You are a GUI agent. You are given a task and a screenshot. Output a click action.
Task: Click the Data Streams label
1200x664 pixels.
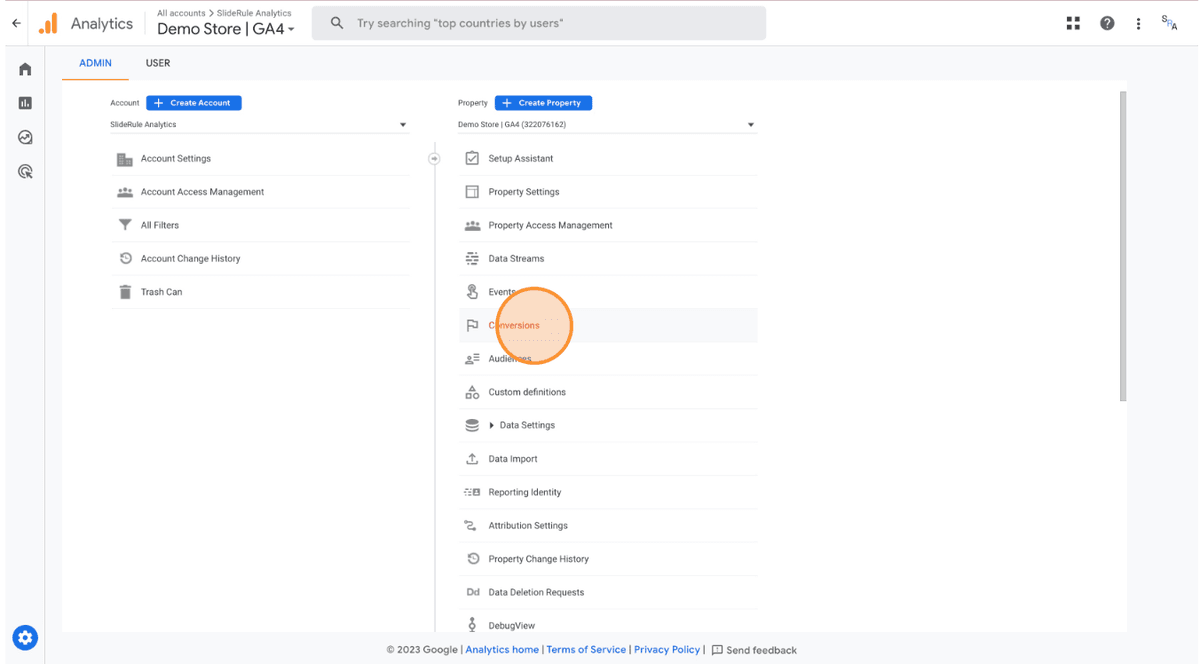(516, 259)
